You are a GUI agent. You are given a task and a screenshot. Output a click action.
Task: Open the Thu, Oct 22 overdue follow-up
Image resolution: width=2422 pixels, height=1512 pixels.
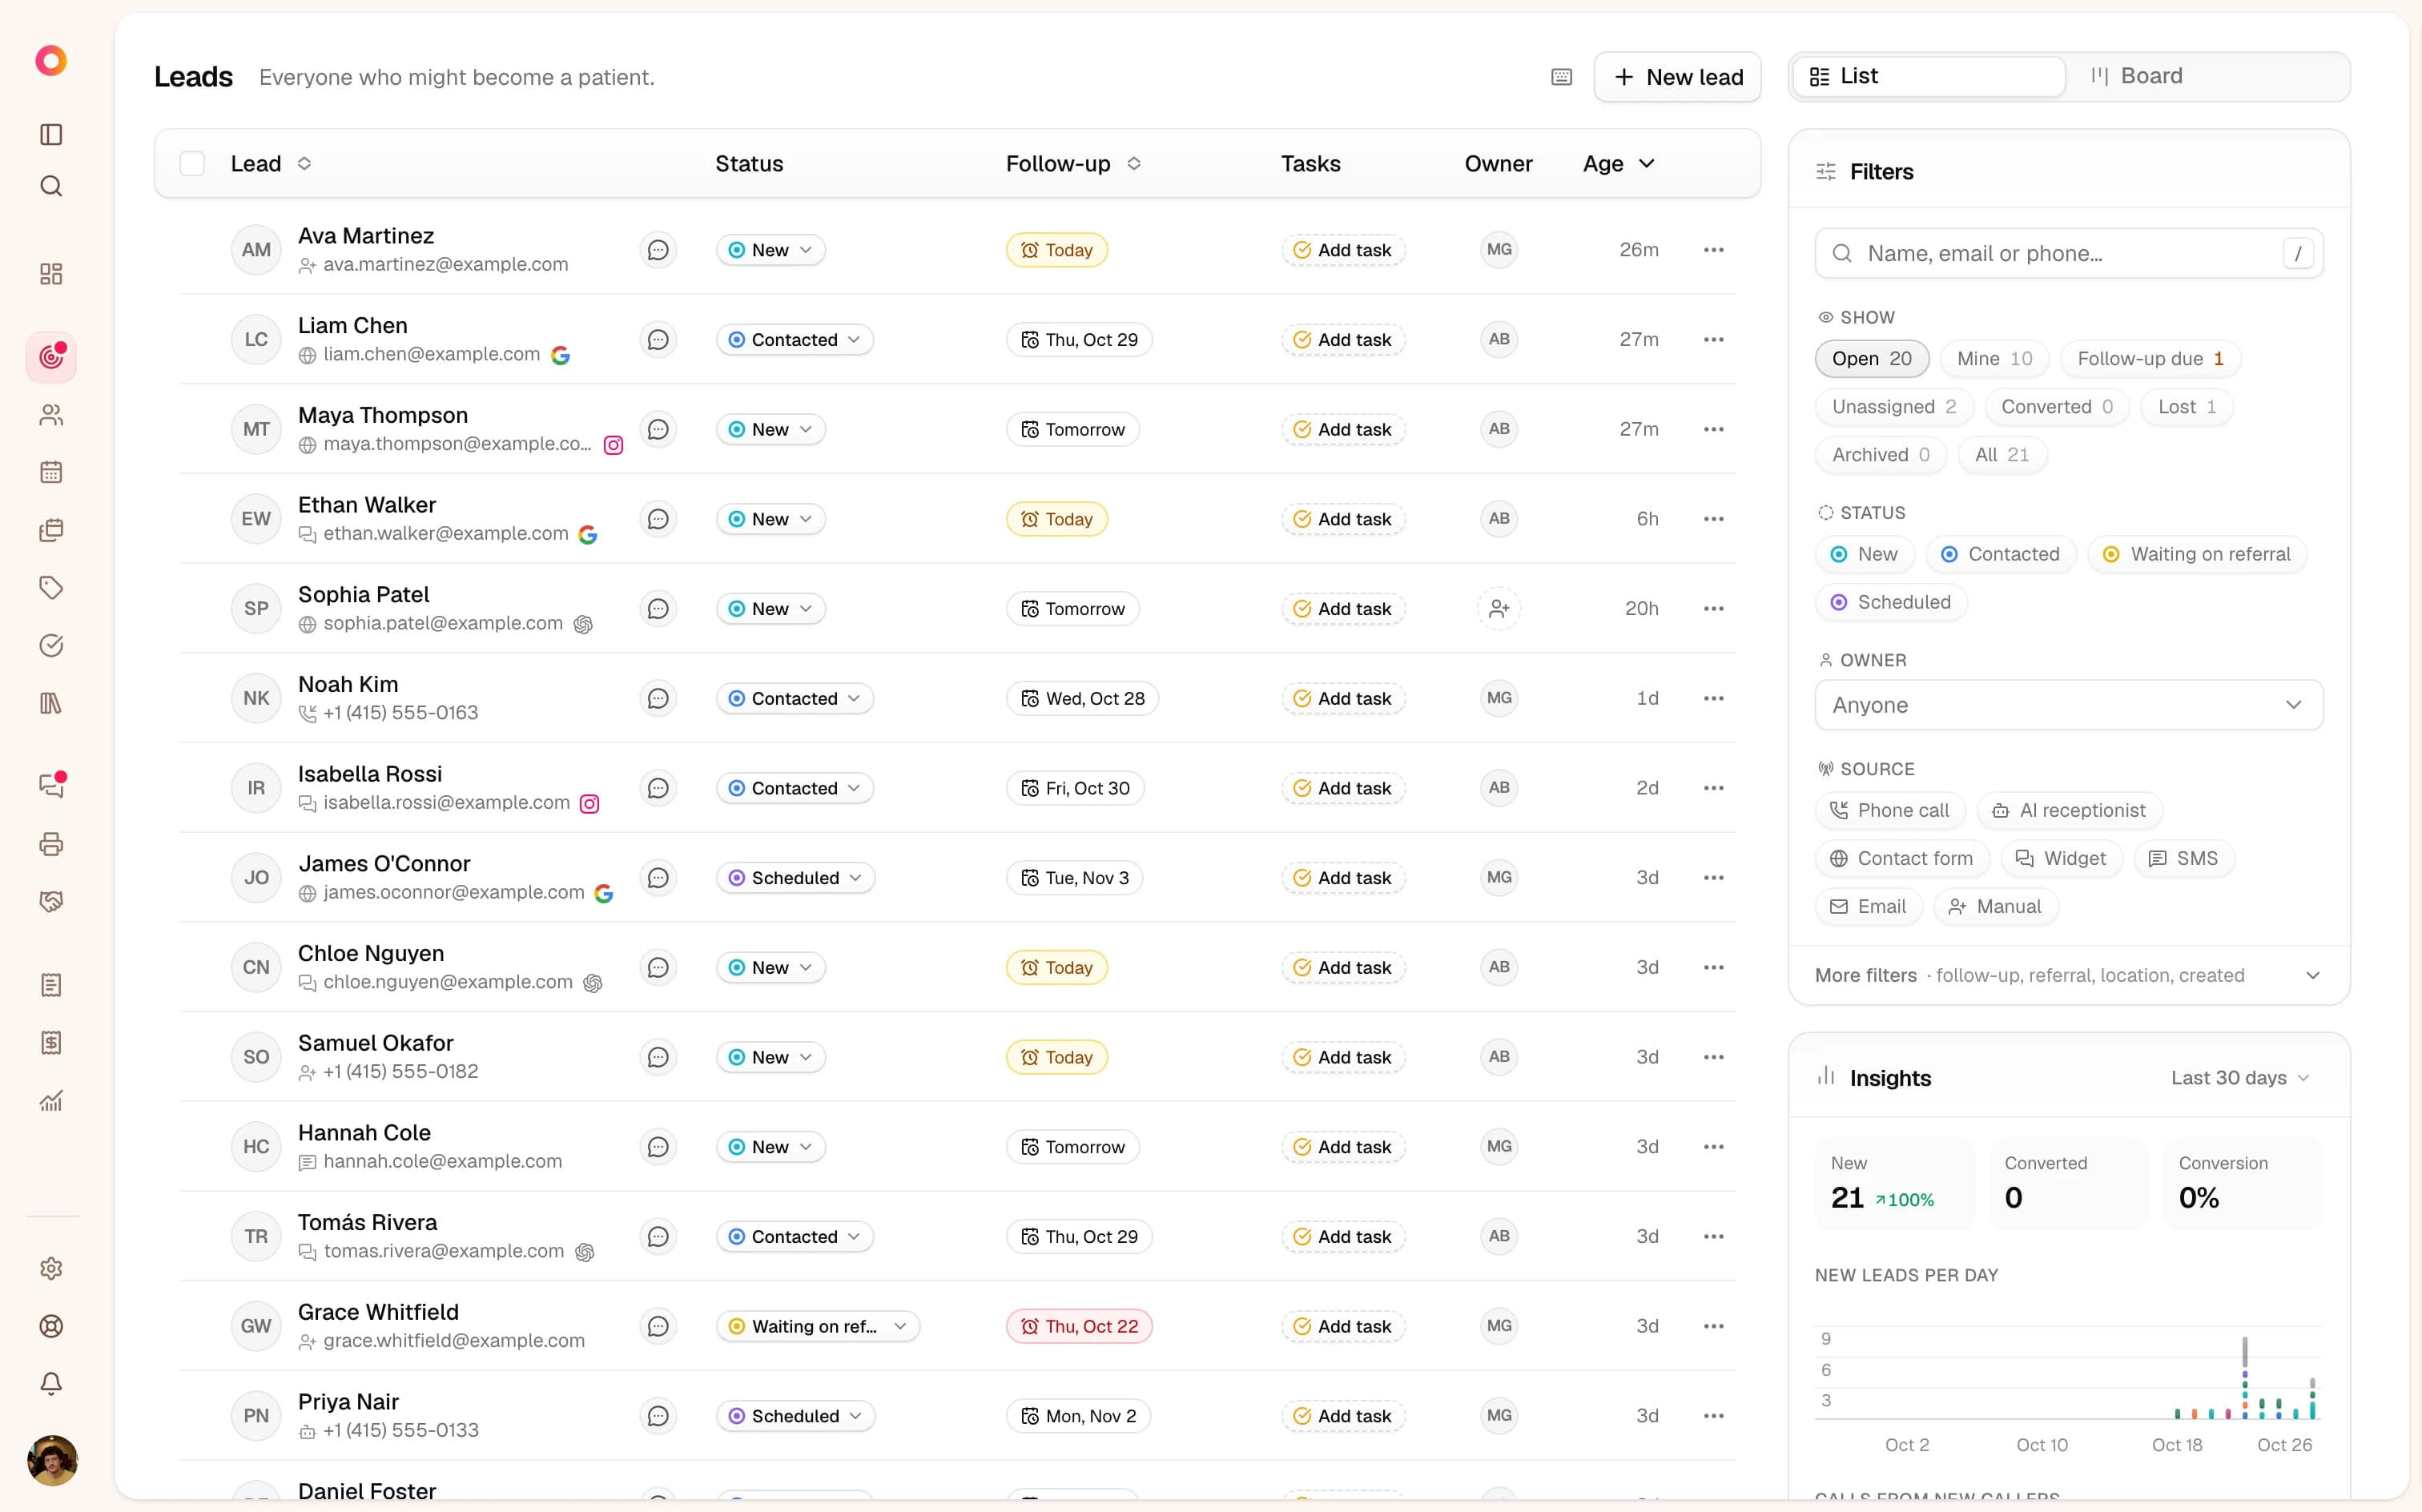tap(1079, 1326)
